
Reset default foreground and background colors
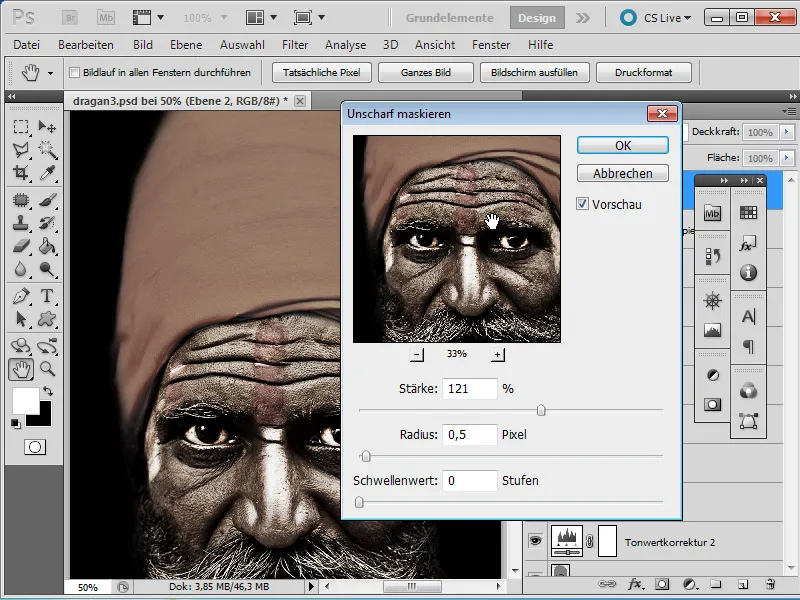pos(16,423)
